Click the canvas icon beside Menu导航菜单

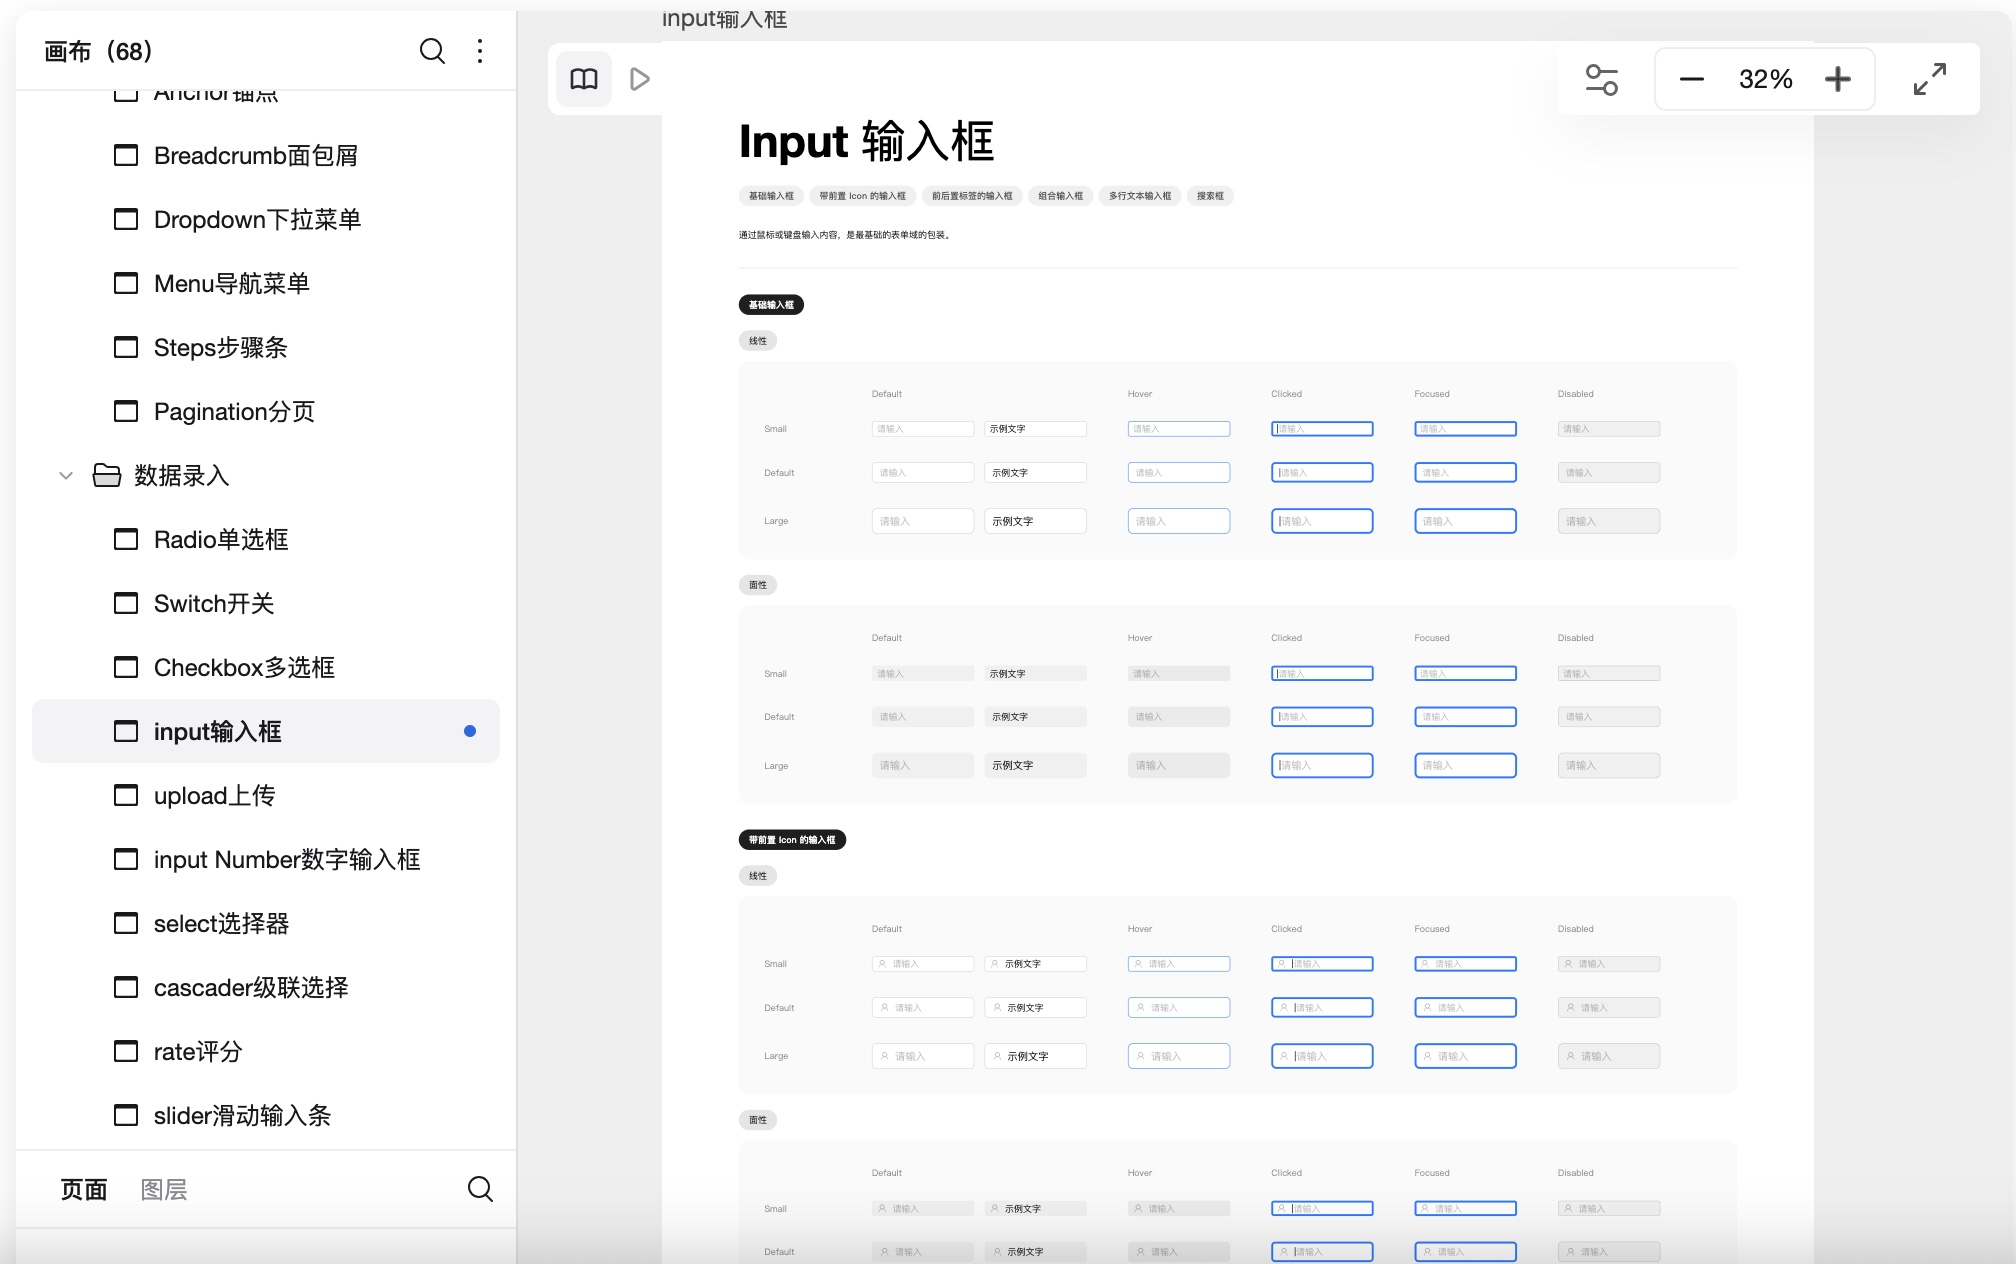pos(126,284)
